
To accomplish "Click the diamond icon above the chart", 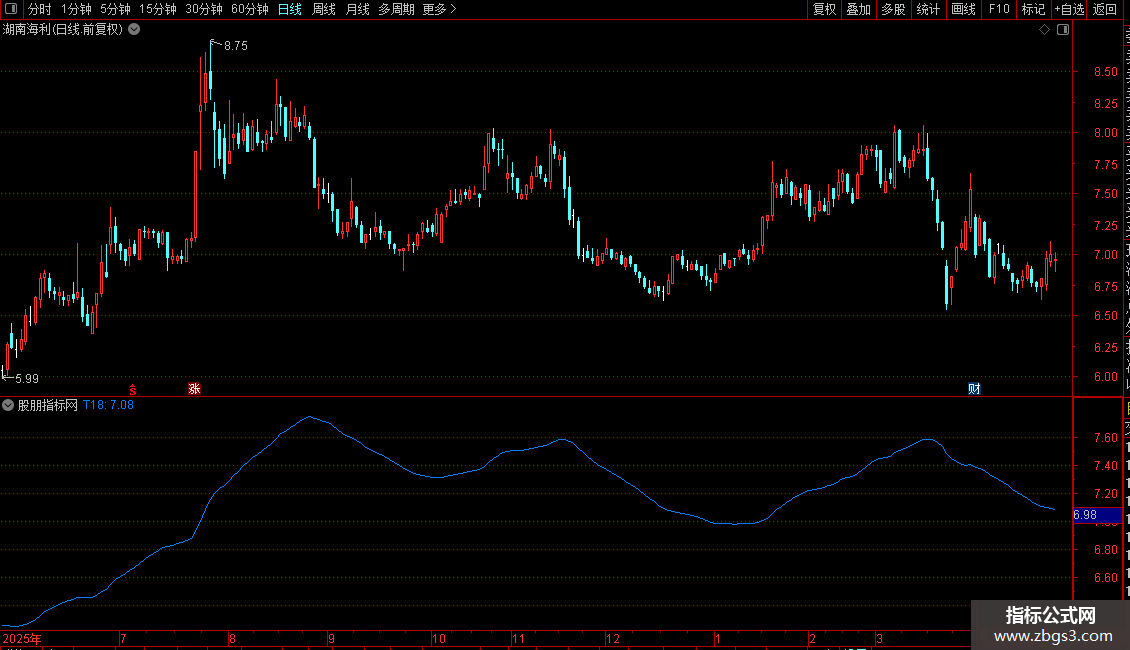I will [1044, 30].
